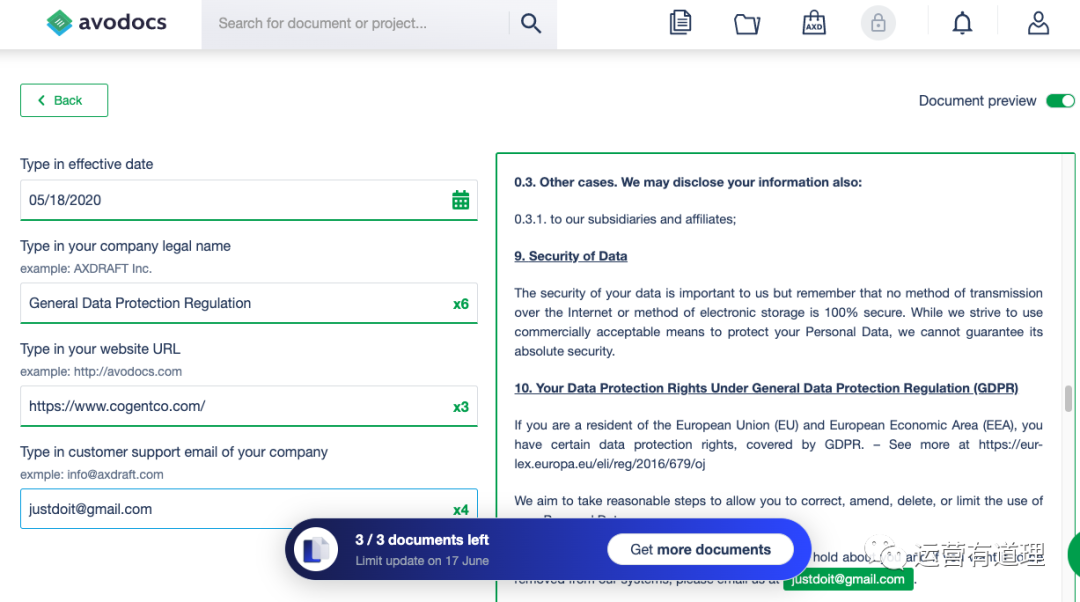Screen dimensions: 1080x602
Task: Focus the search document or project box
Action: pyautogui.click(x=355, y=24)
